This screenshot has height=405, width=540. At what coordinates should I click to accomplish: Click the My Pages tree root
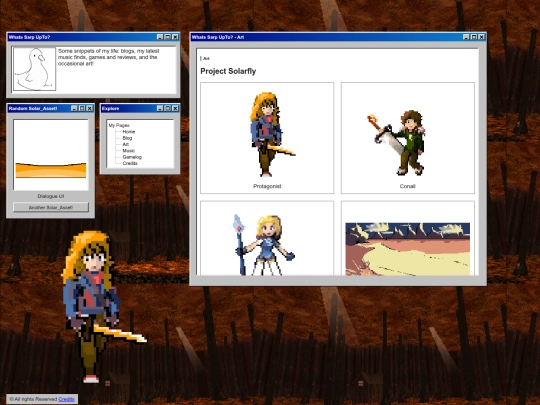click(119, 125)
